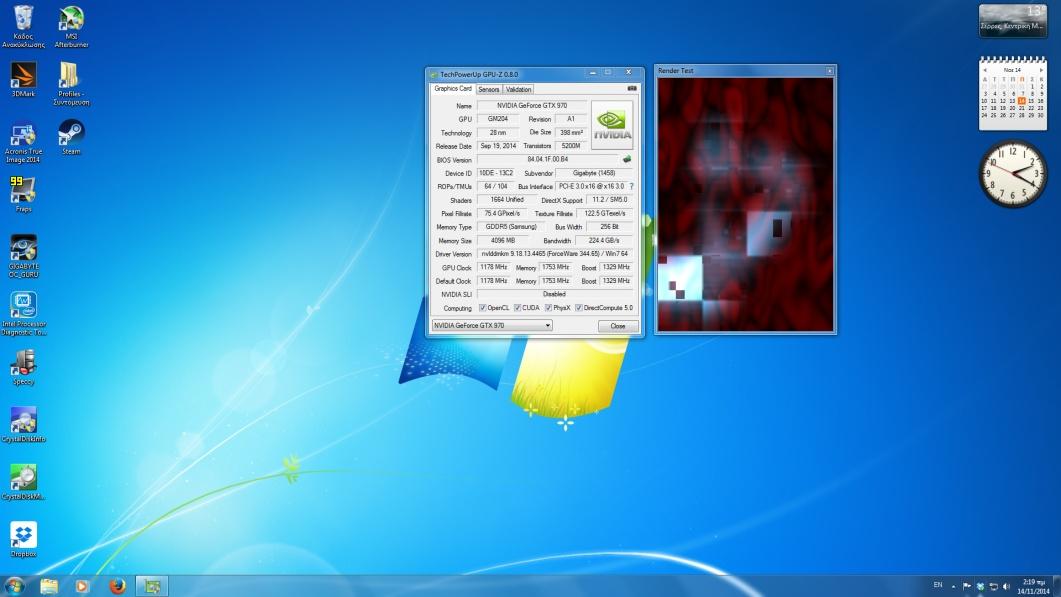Select the Graphics Card tab in GPU-Z
The image size is (1061, 597).
[x=453, y=89]
